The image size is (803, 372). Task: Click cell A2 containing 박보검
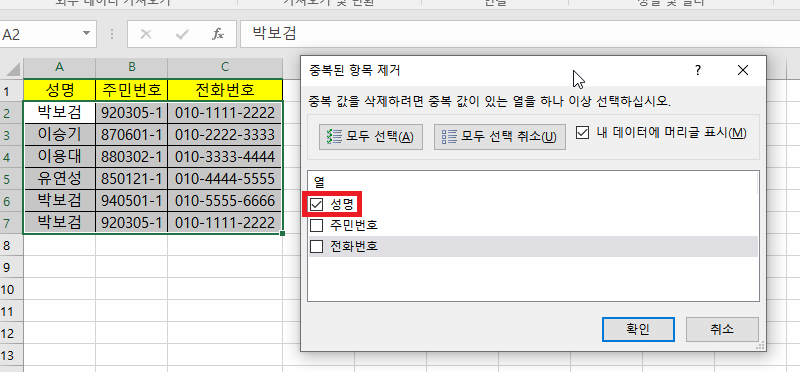[x=59, y=112]
